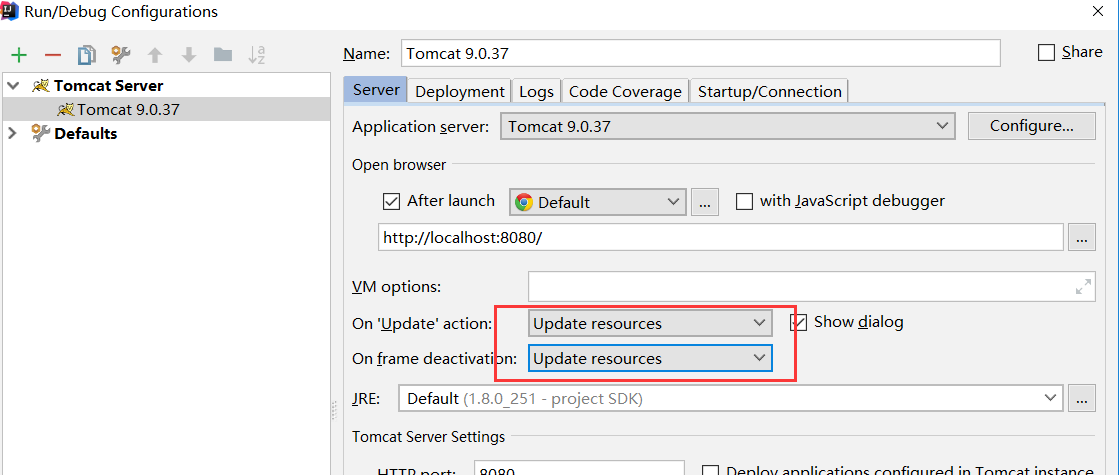The image size is (1119, 475).
Task: Open the On frame deactivation dropdown
Action: (650, 358)
